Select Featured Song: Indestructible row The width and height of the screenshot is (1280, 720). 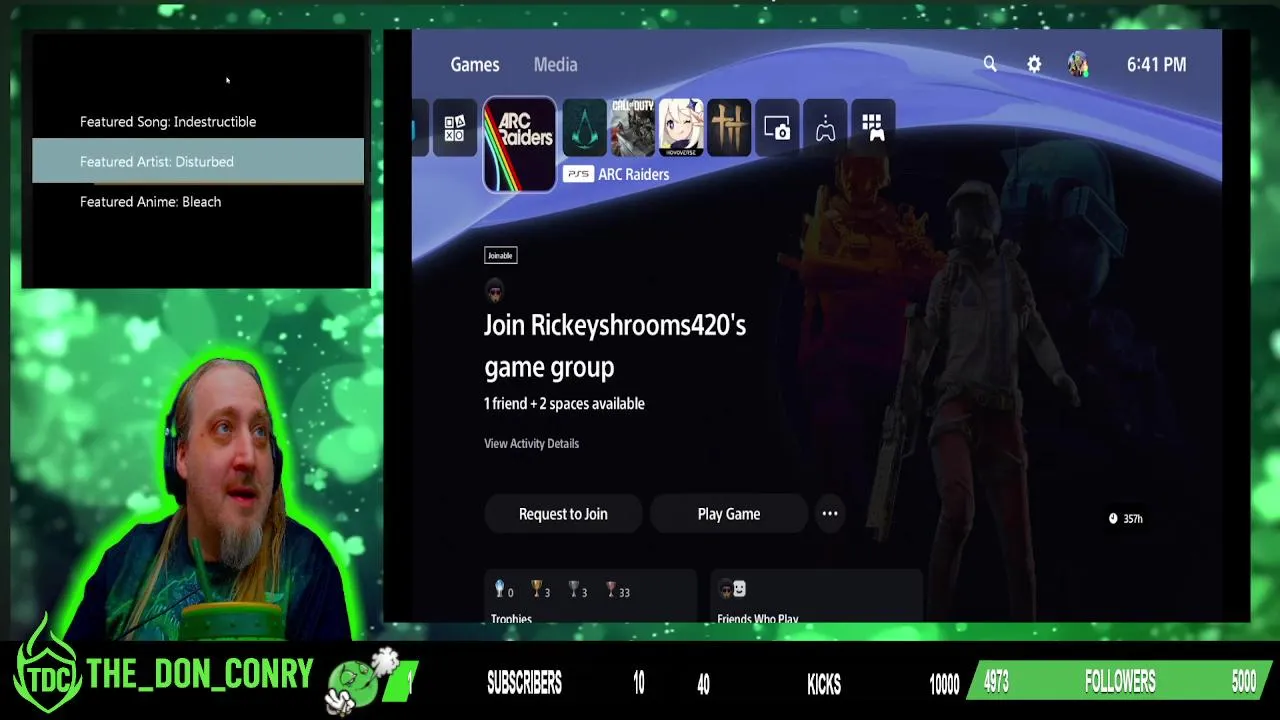[198, 121]
